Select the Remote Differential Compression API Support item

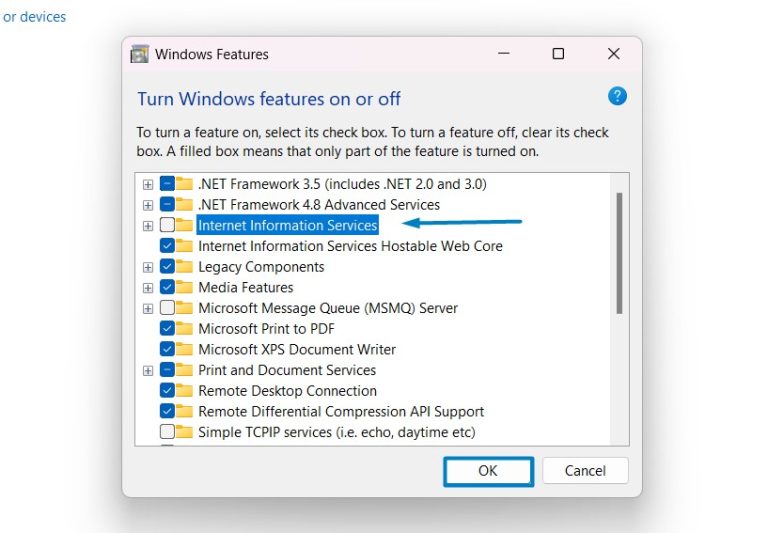pos(341,411)
